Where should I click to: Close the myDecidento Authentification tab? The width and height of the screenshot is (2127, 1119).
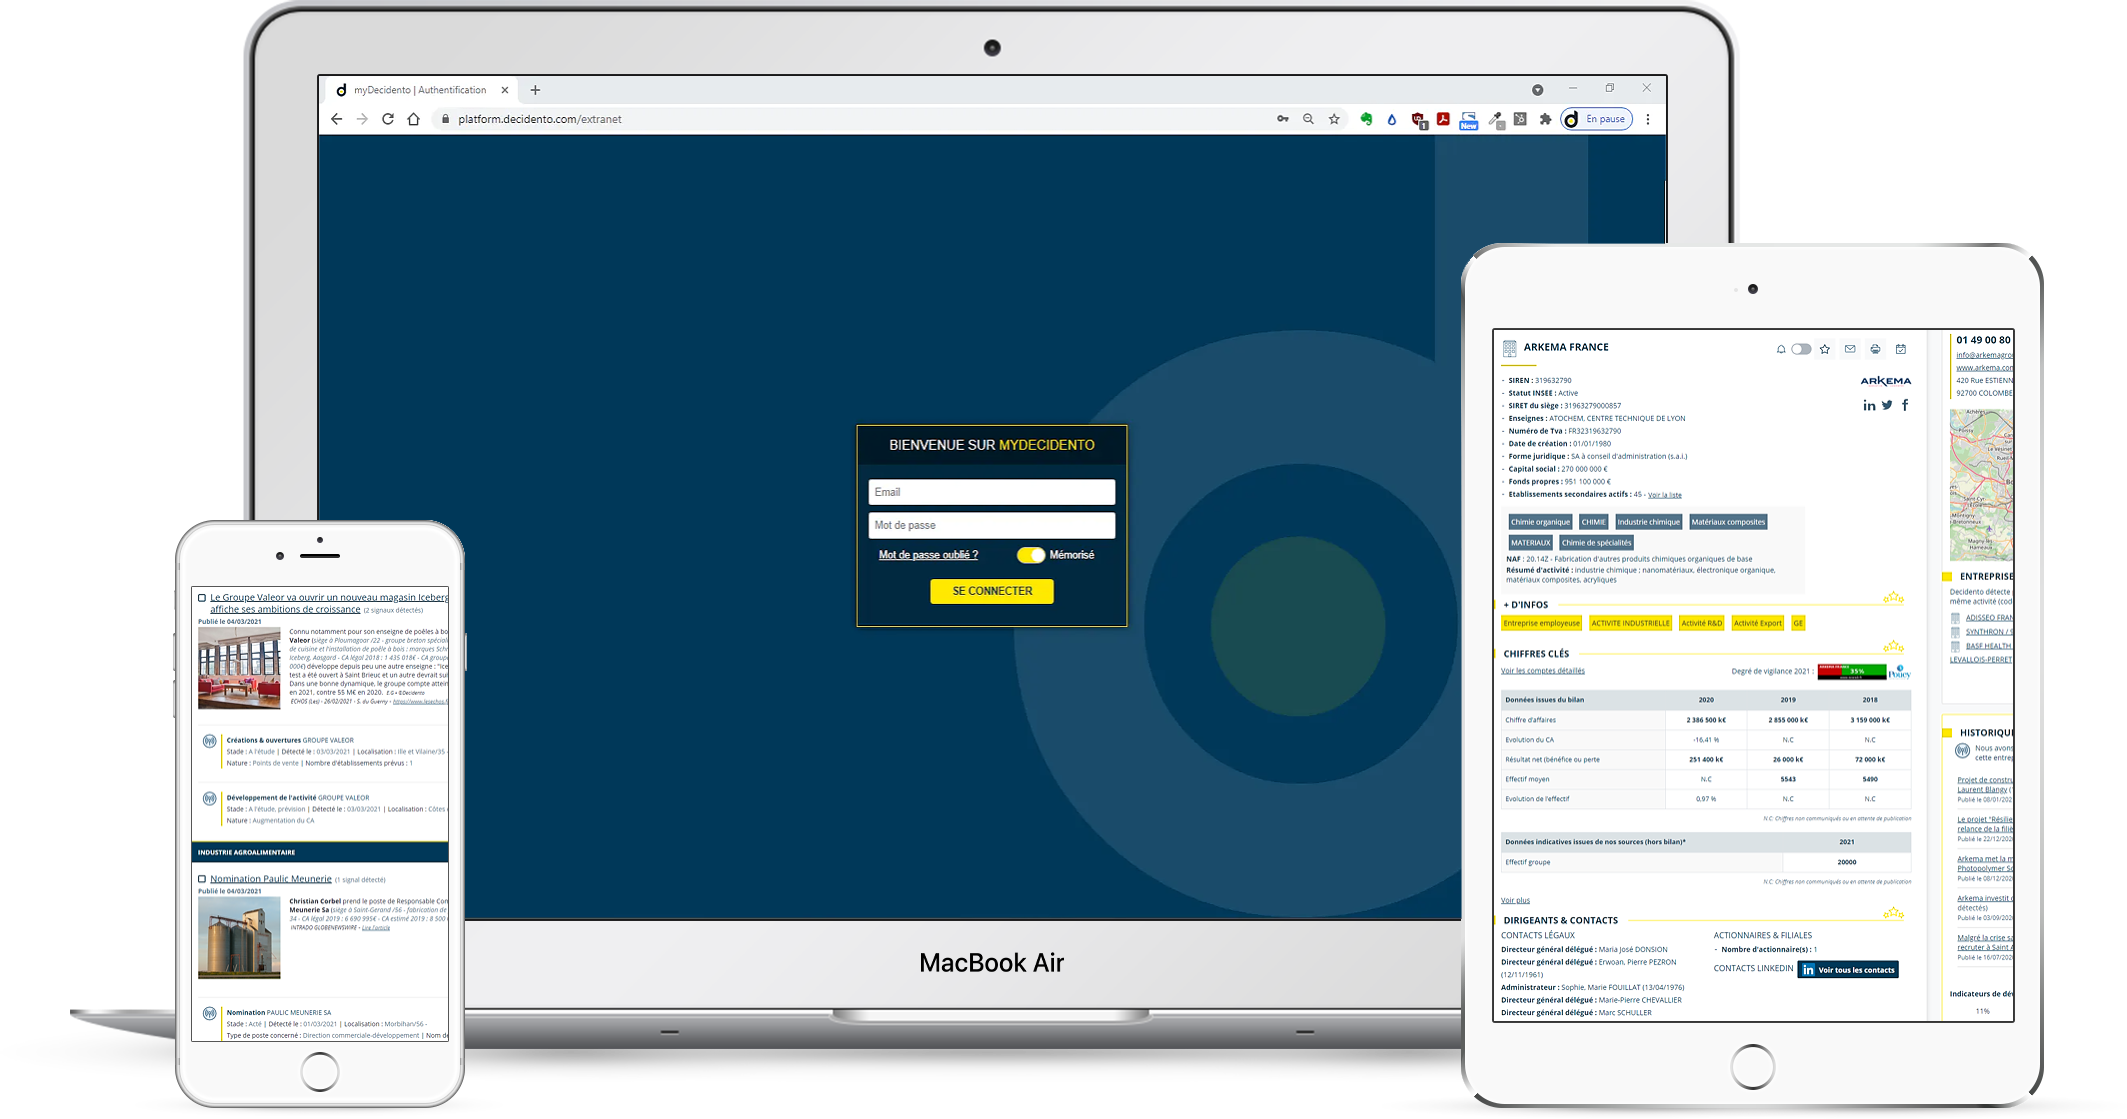(x=505, y=90)
